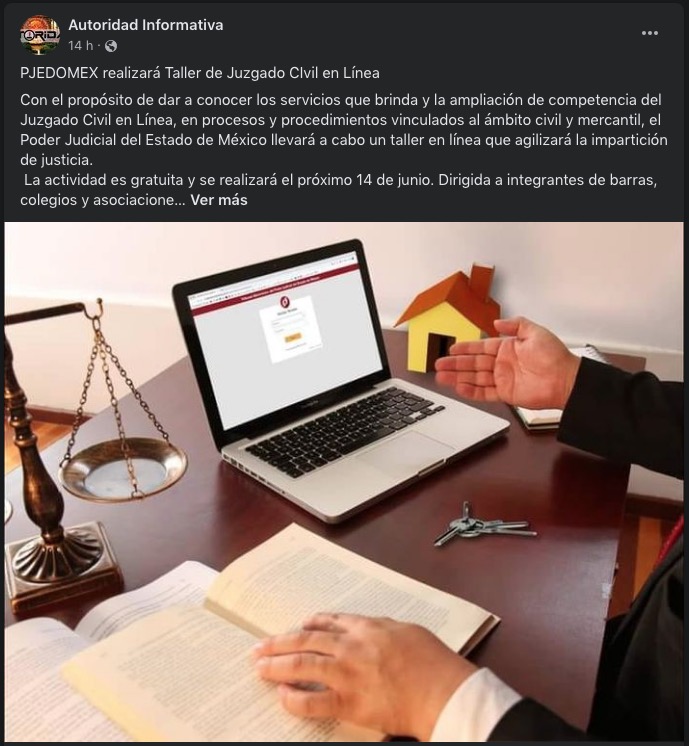Open the three-dot post options menu
689x746 pixels.
click(650, 33)
